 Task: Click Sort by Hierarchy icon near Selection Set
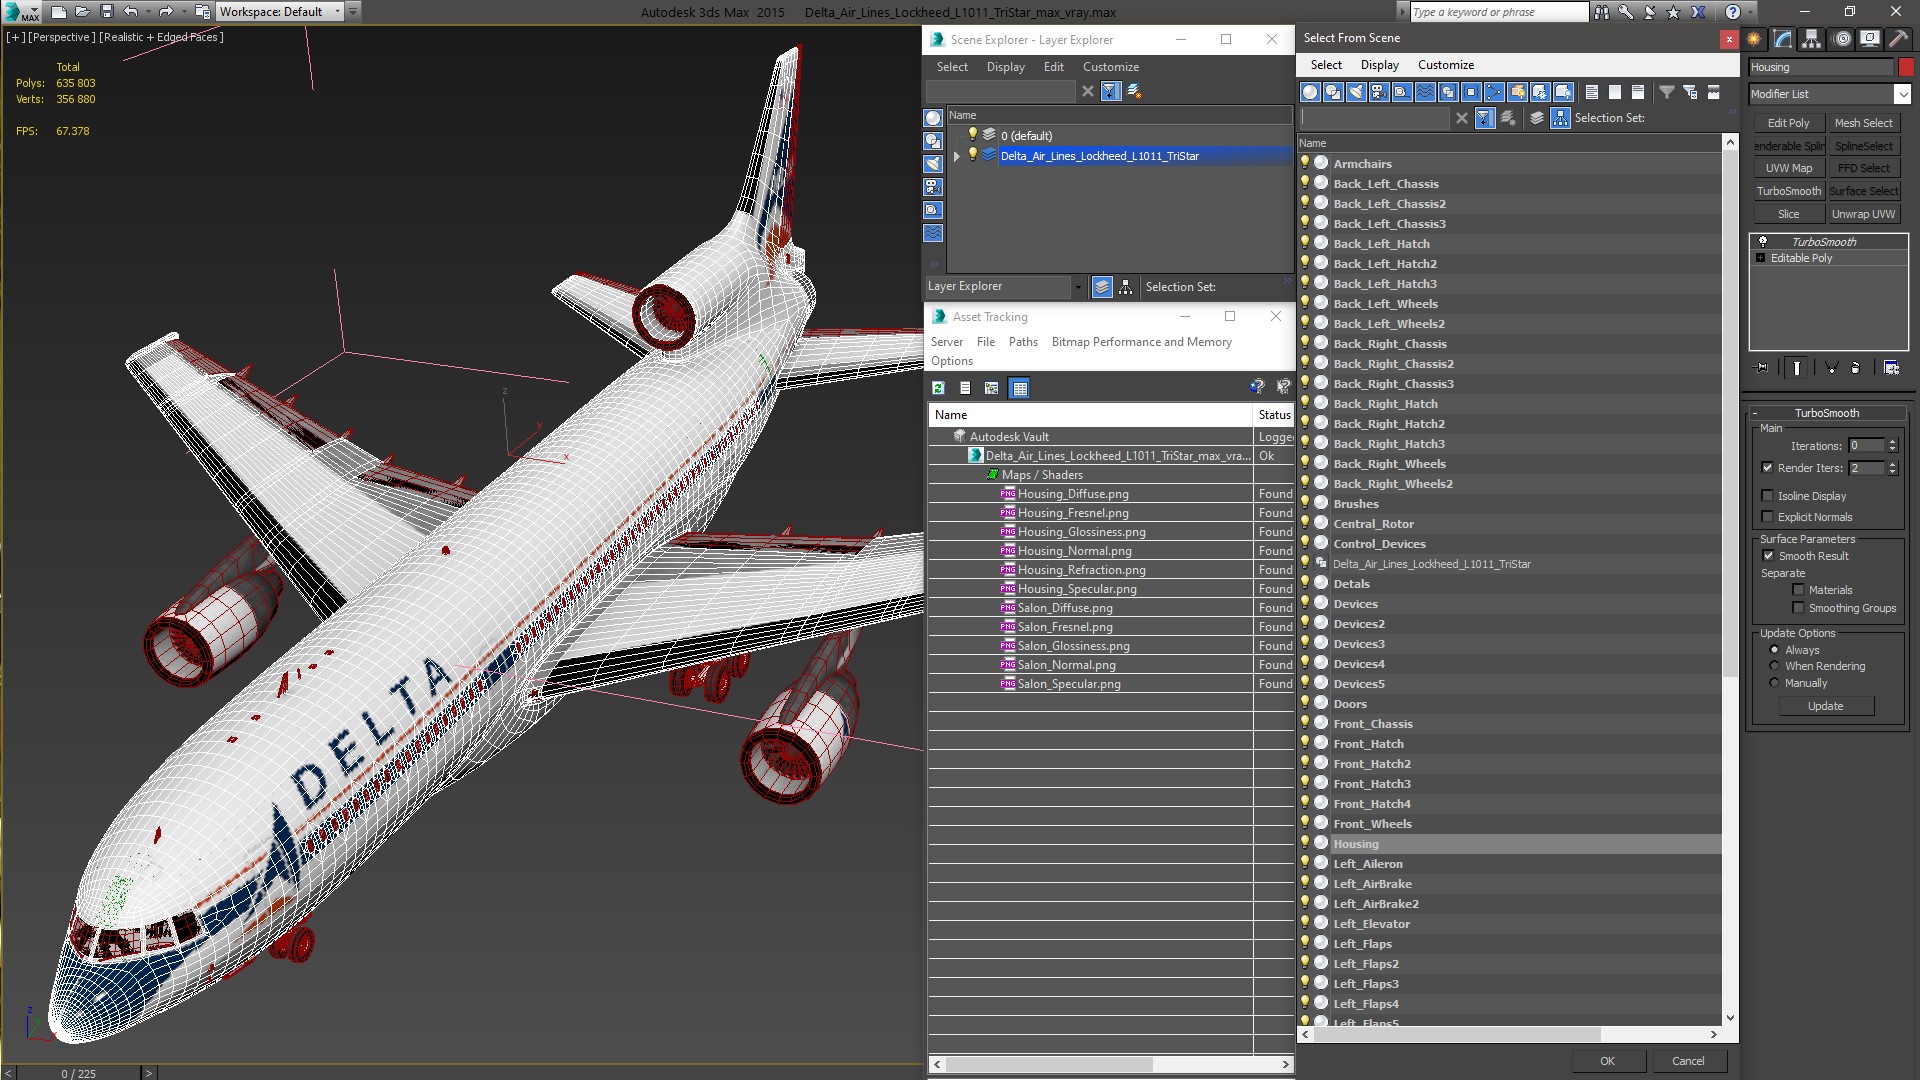pos(1560,118)
